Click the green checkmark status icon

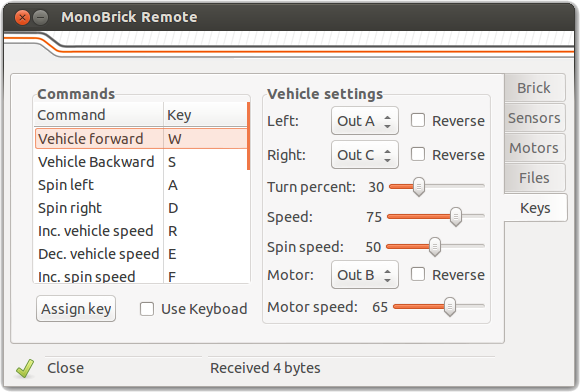(x=25, y=368)
